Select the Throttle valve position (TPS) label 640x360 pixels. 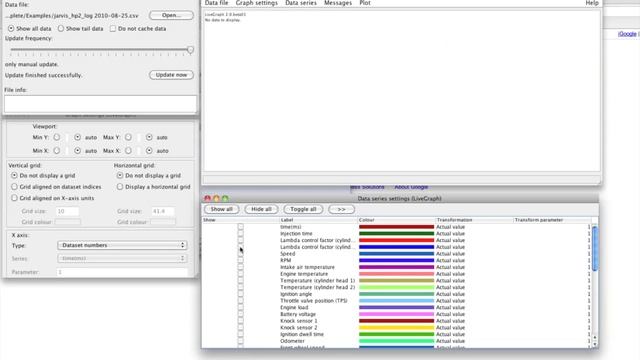point(313,300)
